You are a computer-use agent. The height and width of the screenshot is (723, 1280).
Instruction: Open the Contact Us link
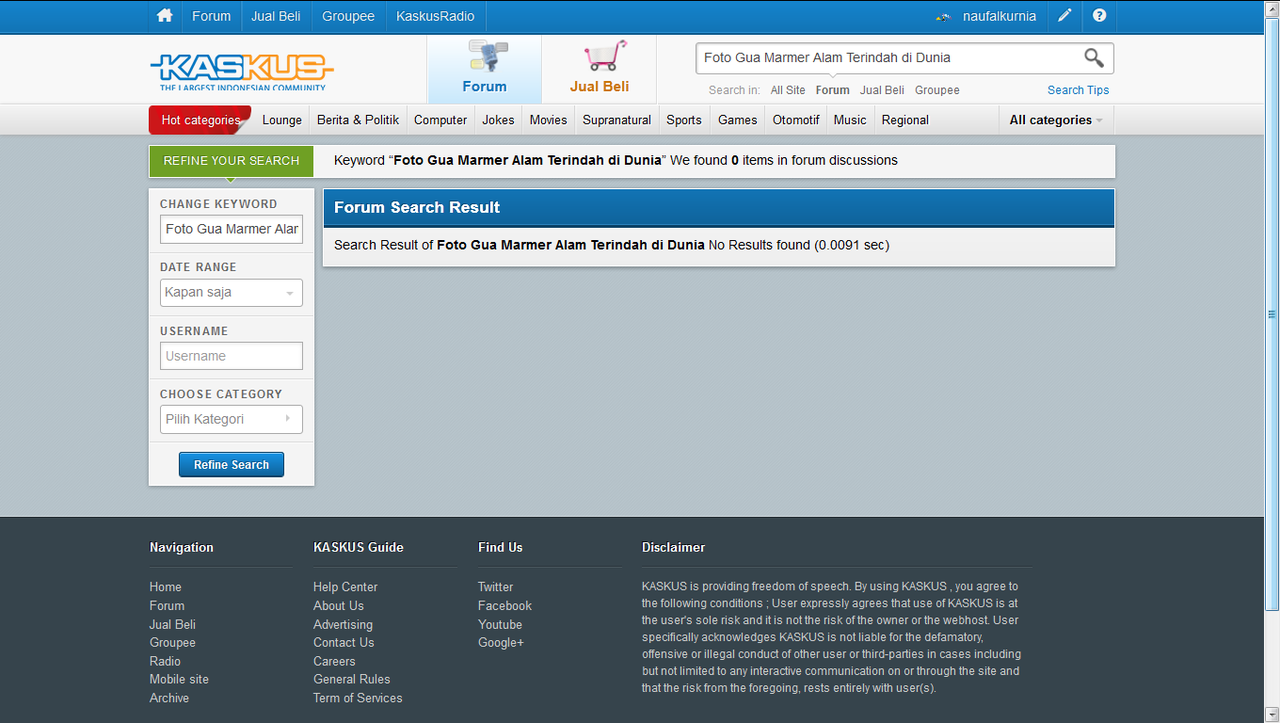click(x=344, y=643)
